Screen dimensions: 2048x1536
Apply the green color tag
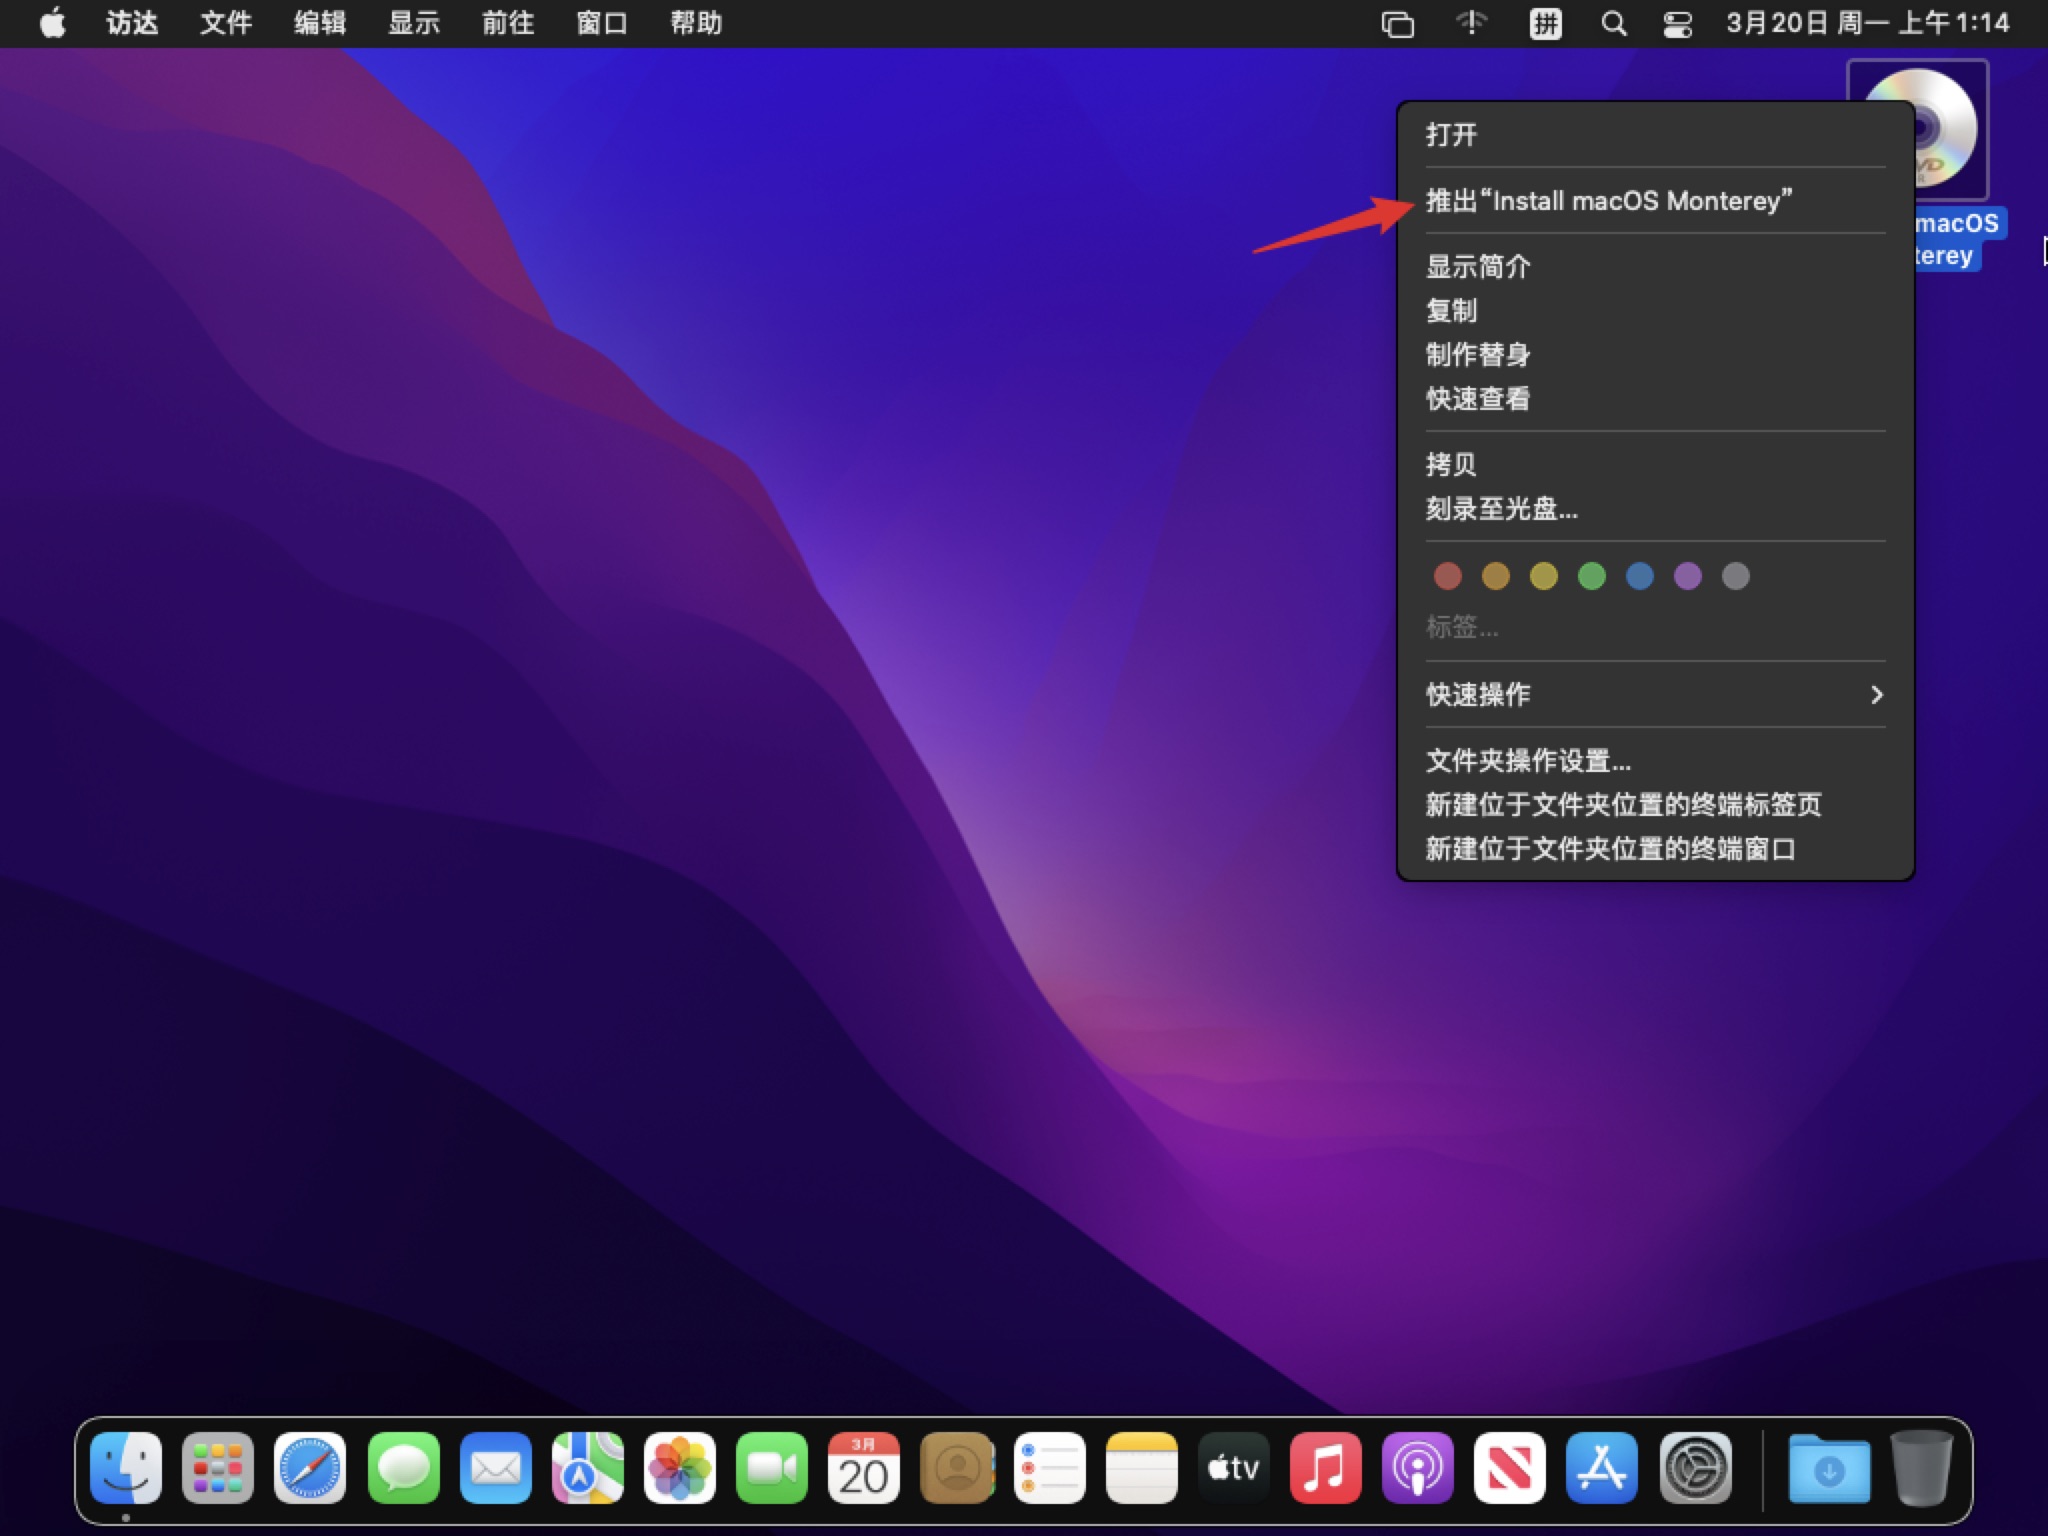click(x=1591, y=576)
